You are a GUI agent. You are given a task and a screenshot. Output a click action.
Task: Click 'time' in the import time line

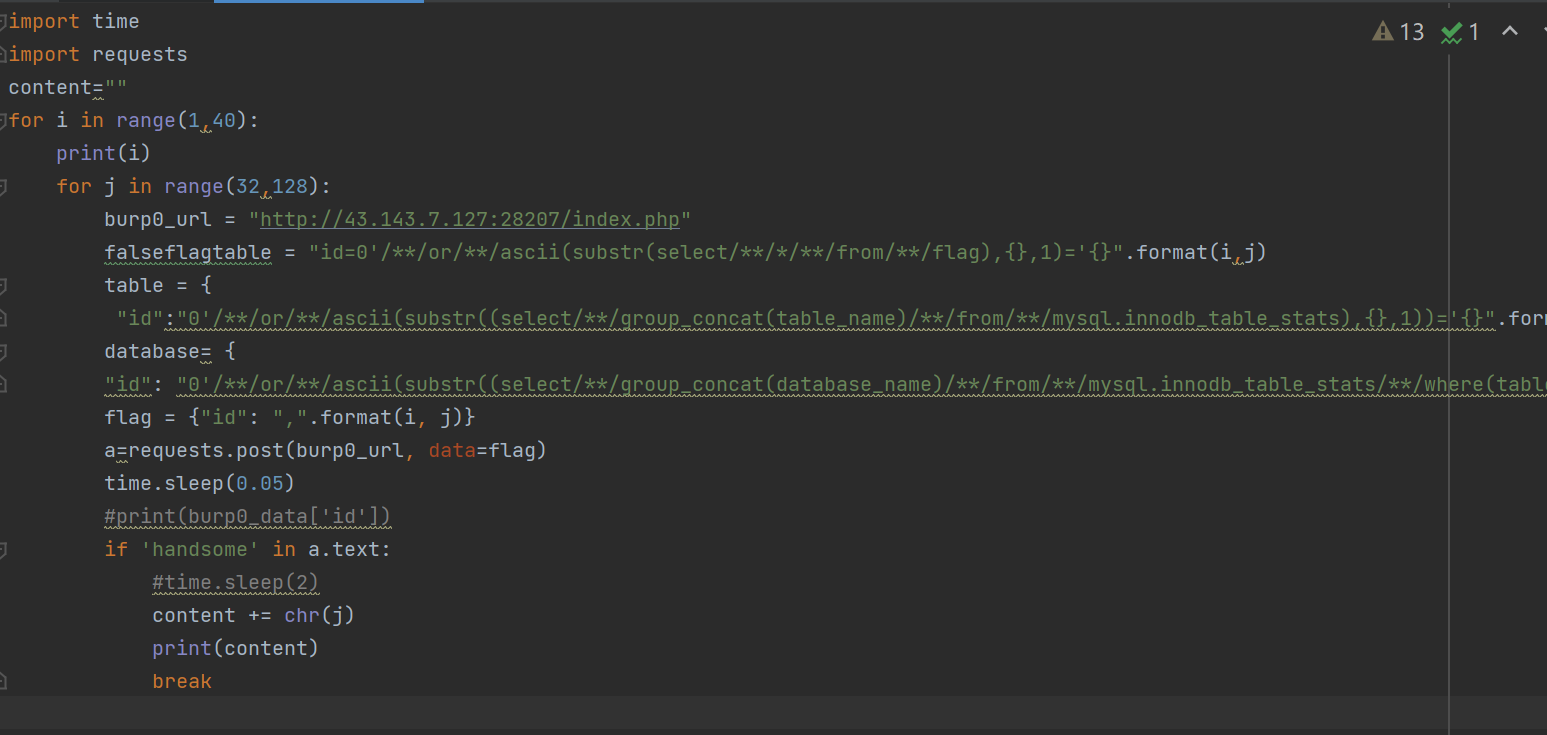click(116, 21)
